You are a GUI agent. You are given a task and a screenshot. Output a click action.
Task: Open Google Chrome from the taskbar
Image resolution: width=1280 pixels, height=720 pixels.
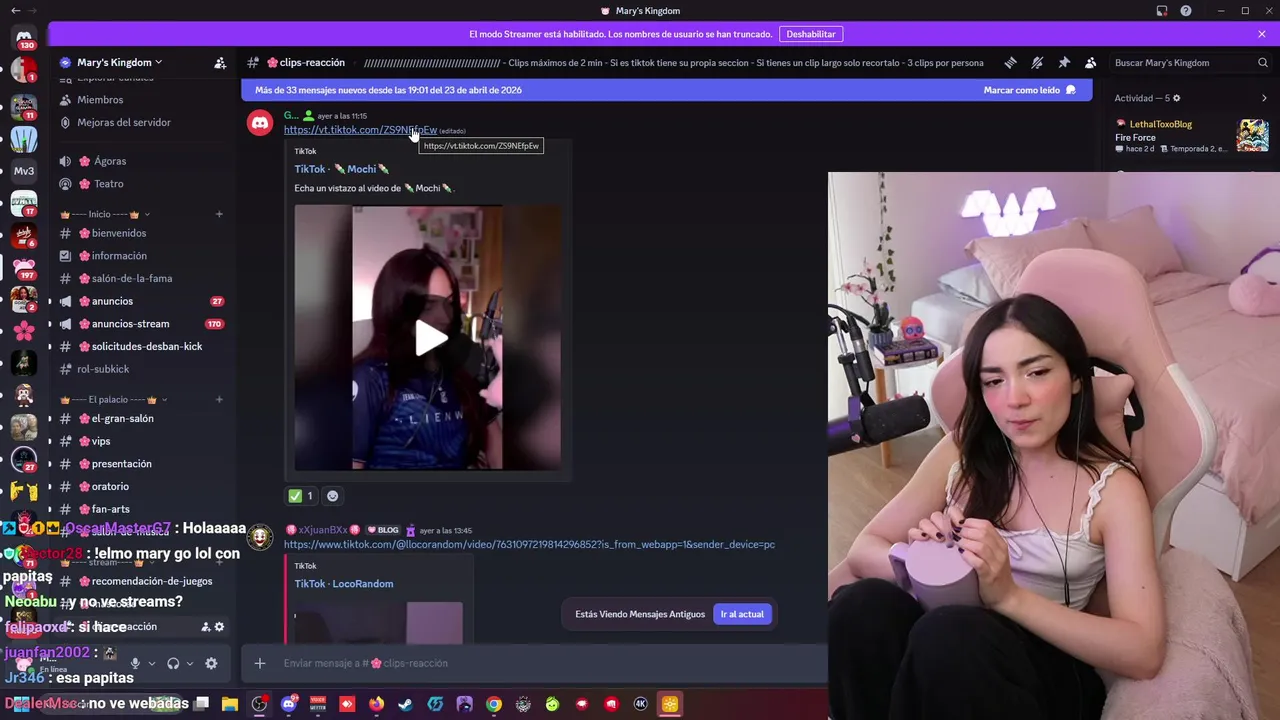pyautogui.click(x=494, y=704)
